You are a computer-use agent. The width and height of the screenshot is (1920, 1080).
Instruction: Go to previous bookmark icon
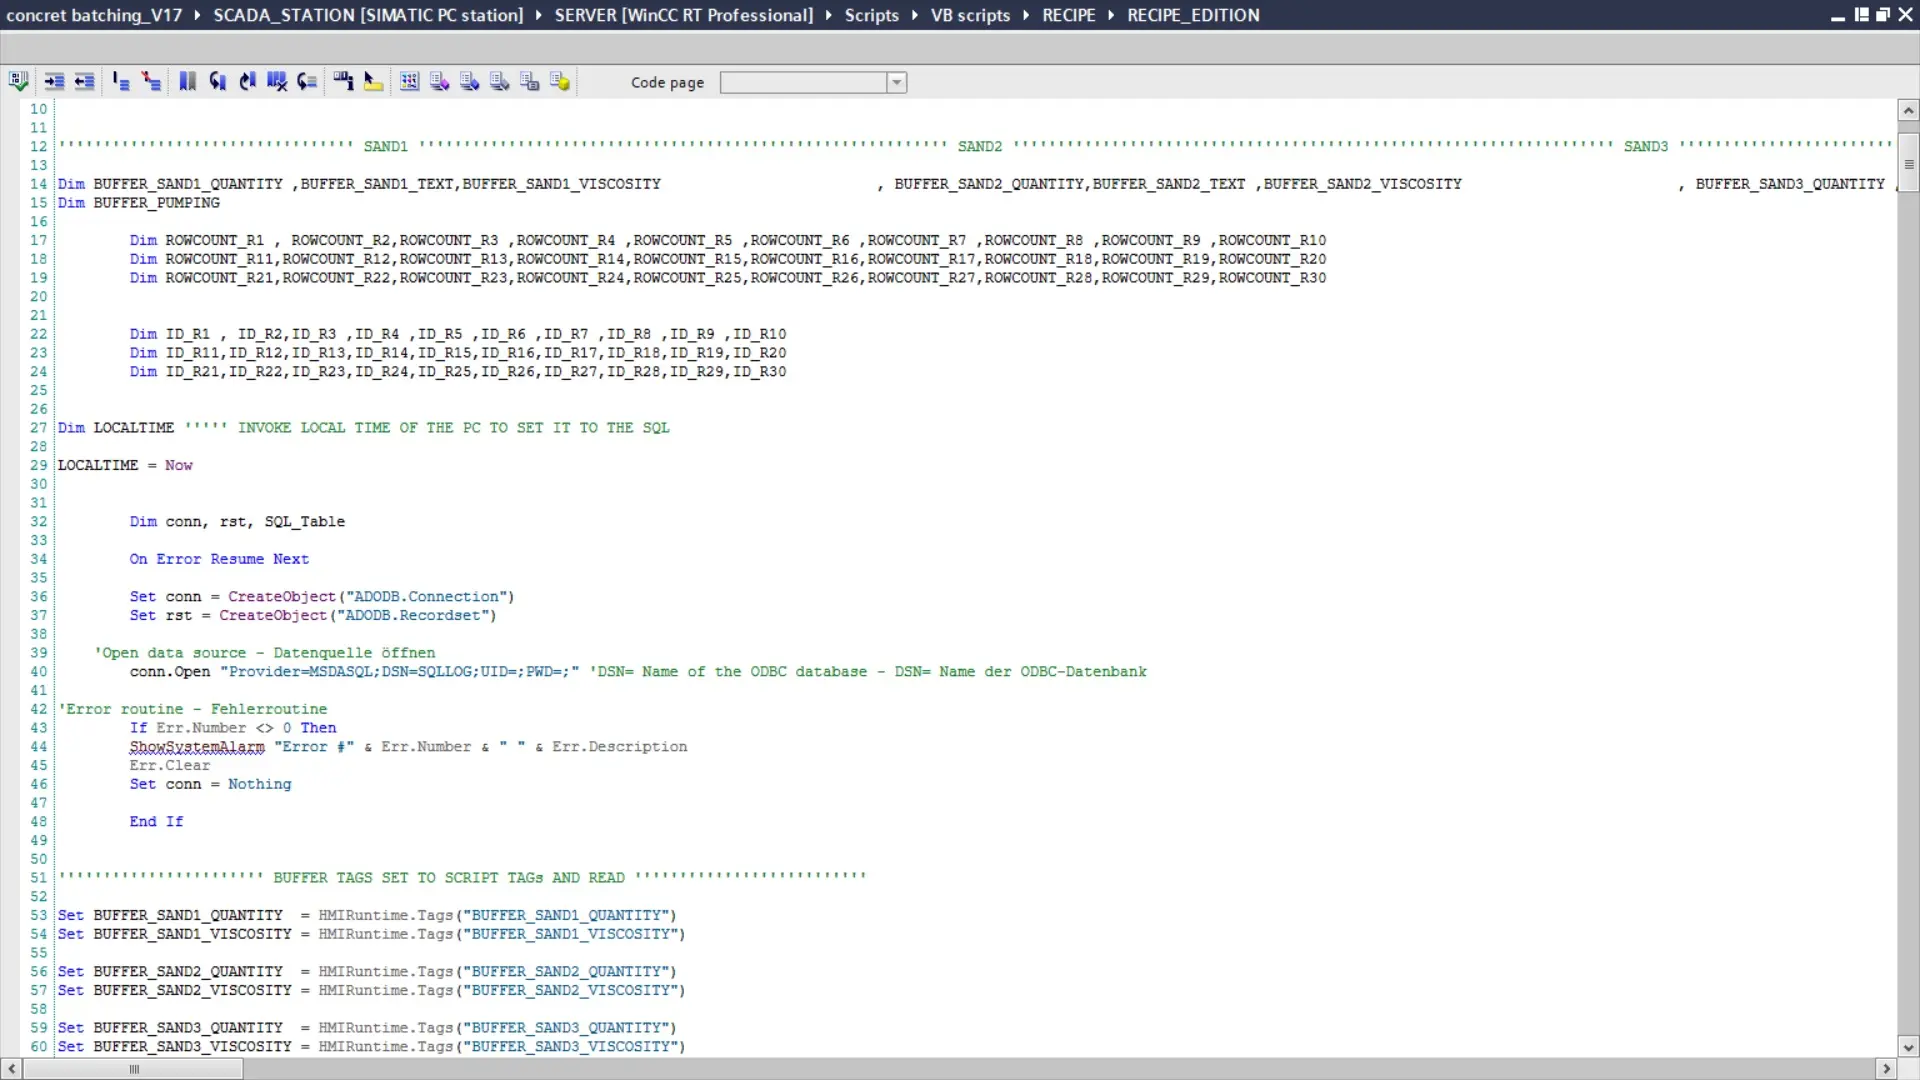(x=217, y=82)
